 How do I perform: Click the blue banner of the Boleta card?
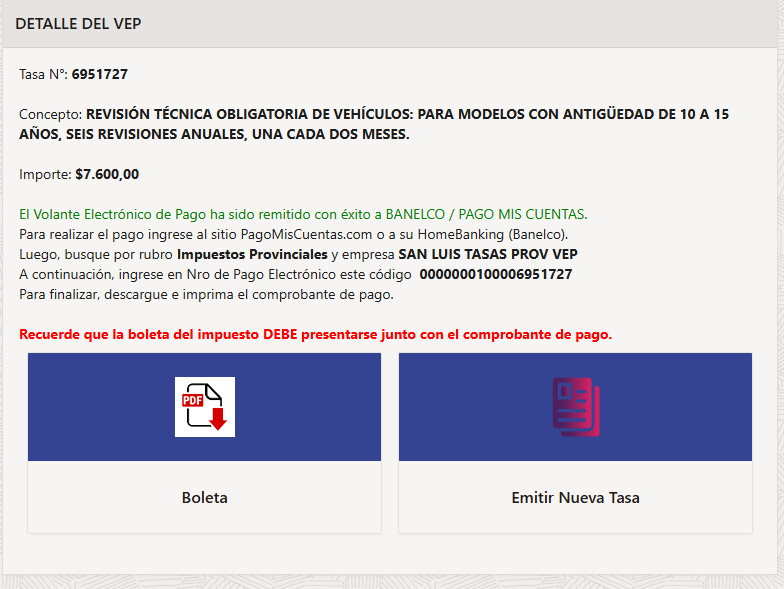coord(204,406)
